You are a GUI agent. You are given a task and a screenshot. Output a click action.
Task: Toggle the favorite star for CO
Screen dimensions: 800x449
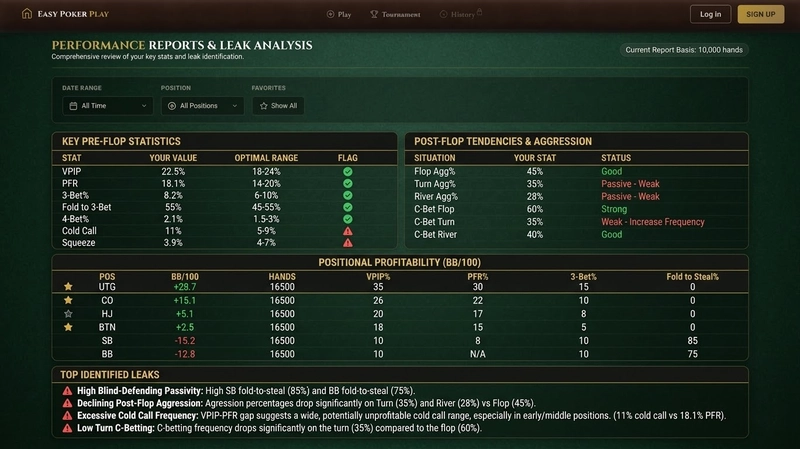tap(68, 300)
